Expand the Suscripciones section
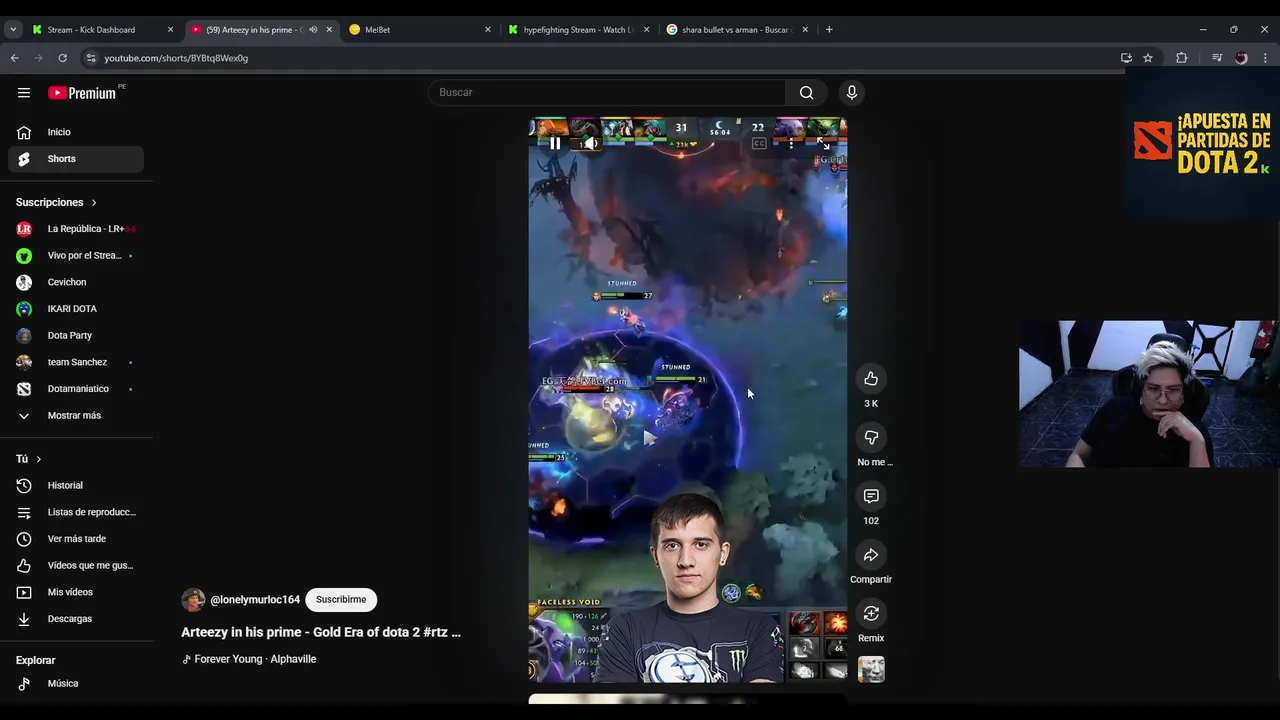The height and width of the screenshot is (720, 1280). point(57,202)
